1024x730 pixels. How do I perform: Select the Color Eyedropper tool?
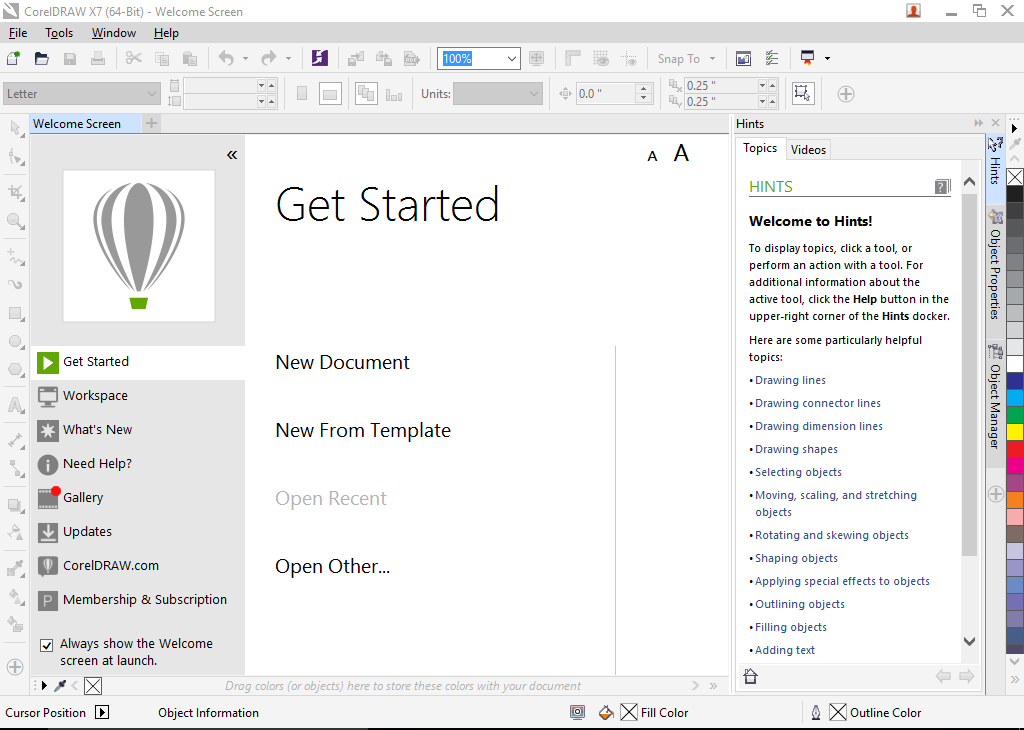tap(16, 568)
